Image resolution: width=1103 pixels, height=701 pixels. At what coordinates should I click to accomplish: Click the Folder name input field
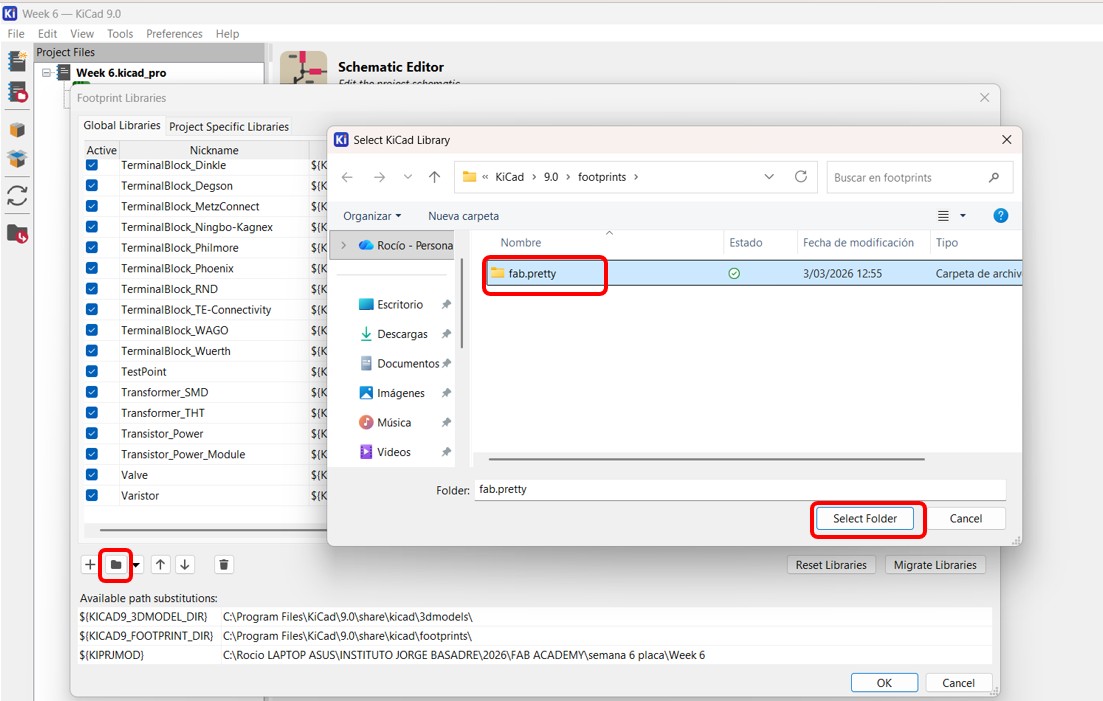[x=740, y=489]
